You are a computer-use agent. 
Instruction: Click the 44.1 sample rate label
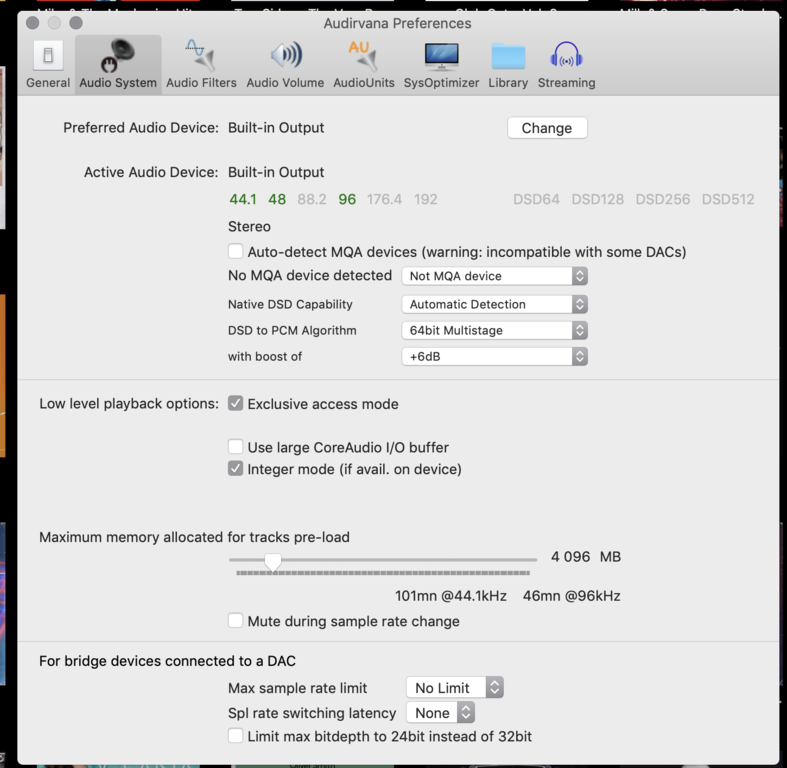(x=243, y=199)
